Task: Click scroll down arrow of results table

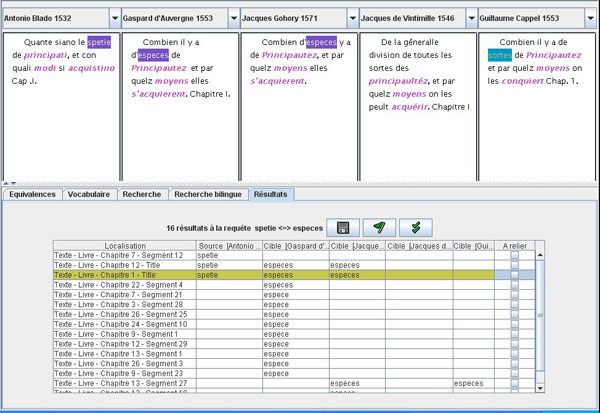Action: [541, 387]
